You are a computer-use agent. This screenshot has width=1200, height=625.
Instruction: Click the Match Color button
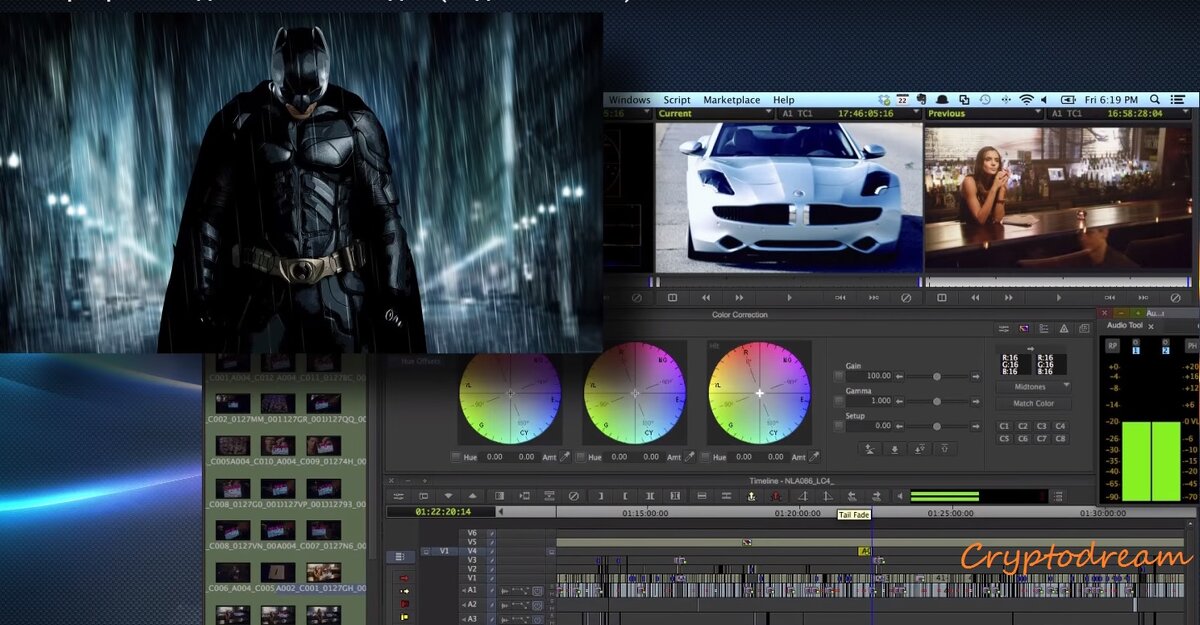tap(1033, 403)
